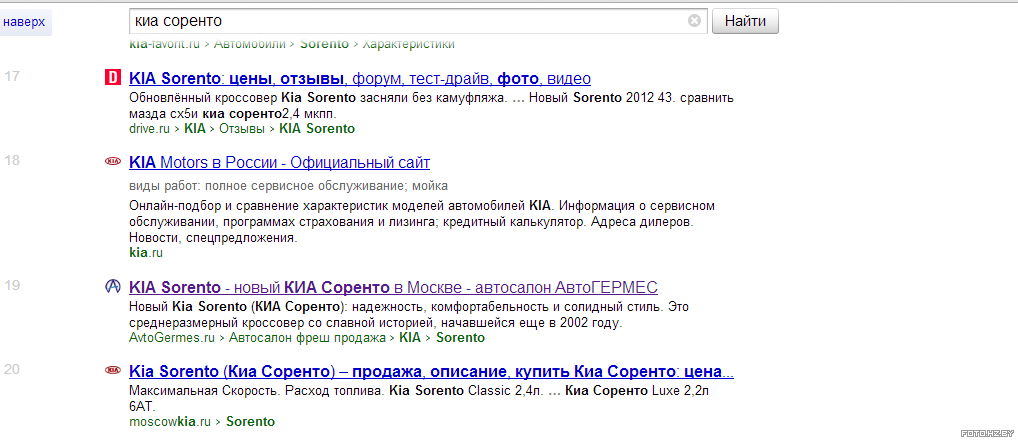
Task: Open KIA Sorento breadcrumb after Отзывы
Action: (317, 129)
